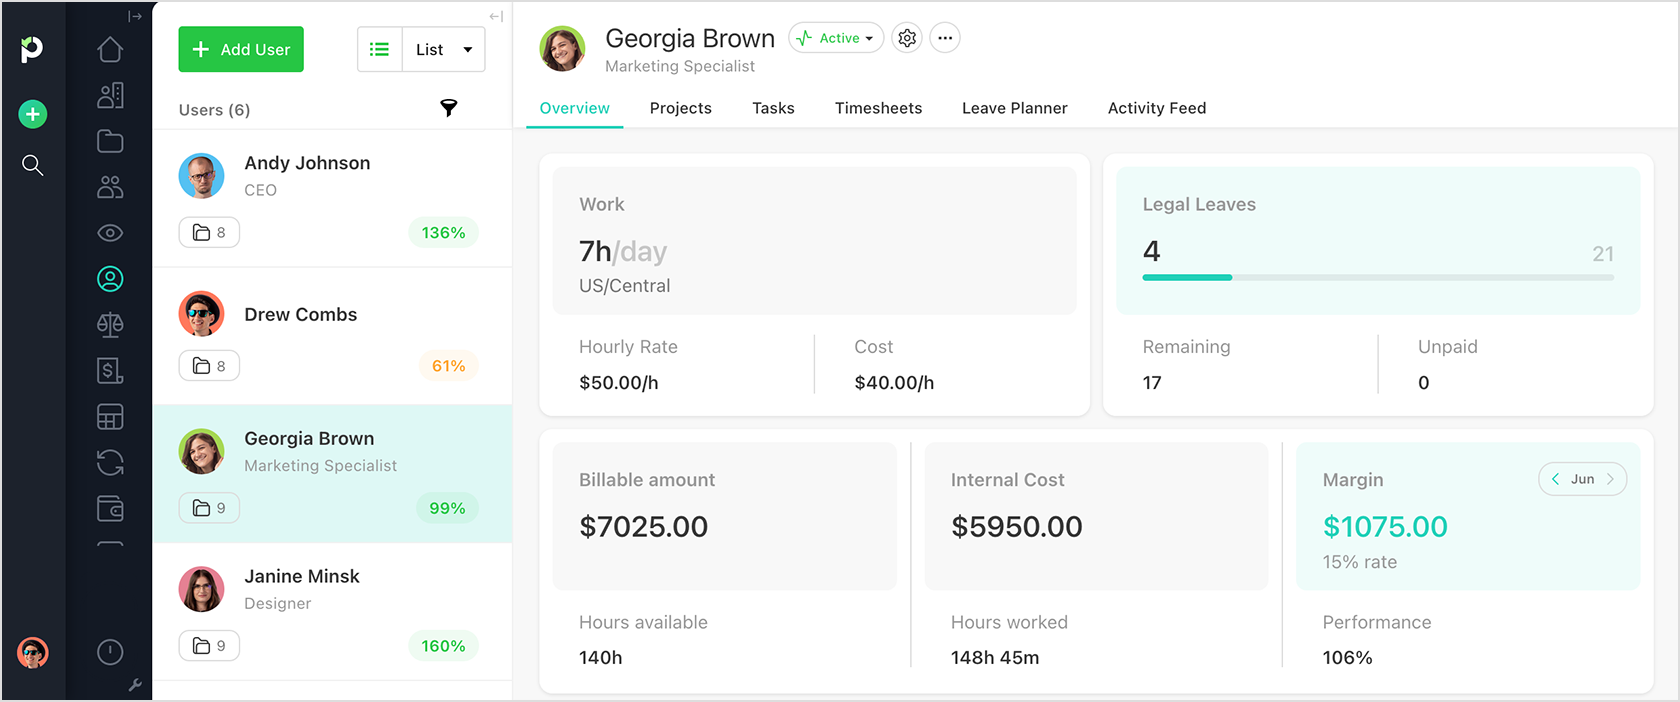The height and width of the screenshot is (702, 1680).
Task: Select Janine Minsk in users list
Action: click(x=332, y=612)
